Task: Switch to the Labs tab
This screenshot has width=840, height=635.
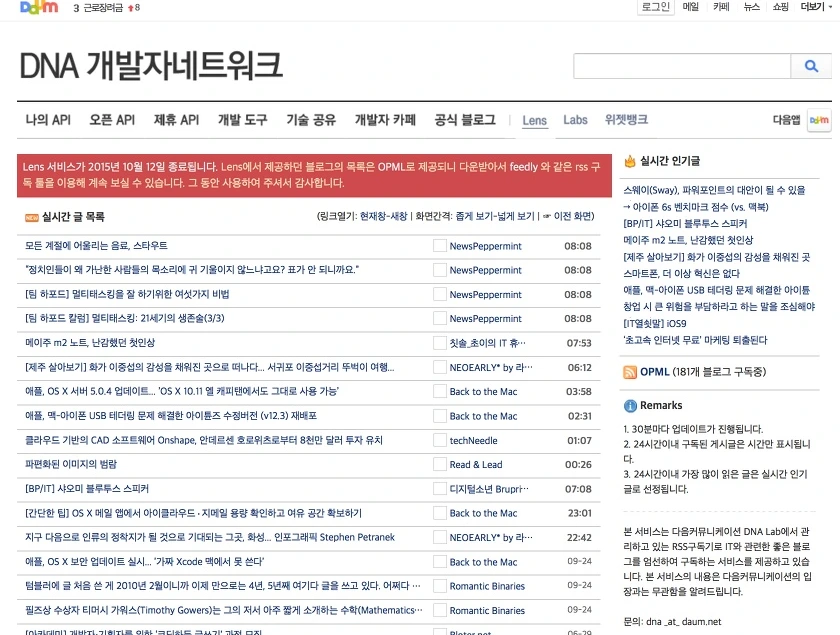Action: 575,120
